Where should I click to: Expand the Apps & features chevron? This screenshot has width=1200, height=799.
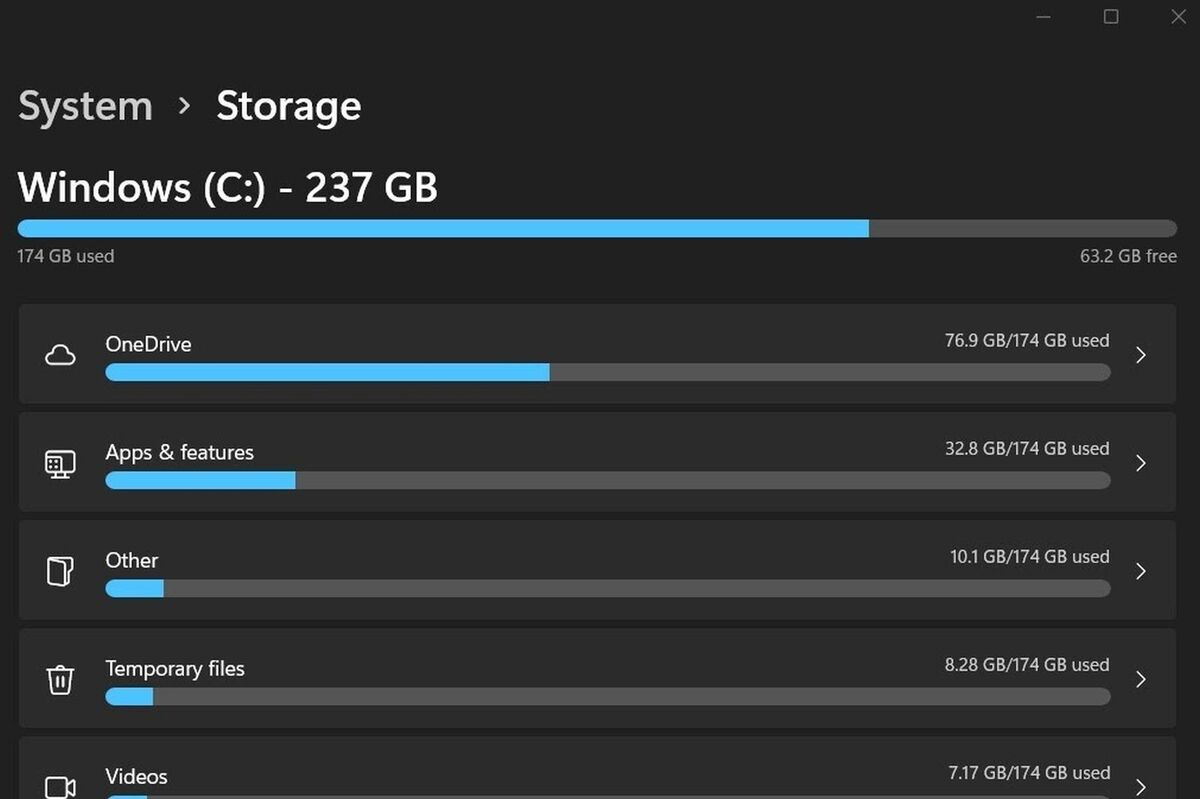(x=1141, y=463)
